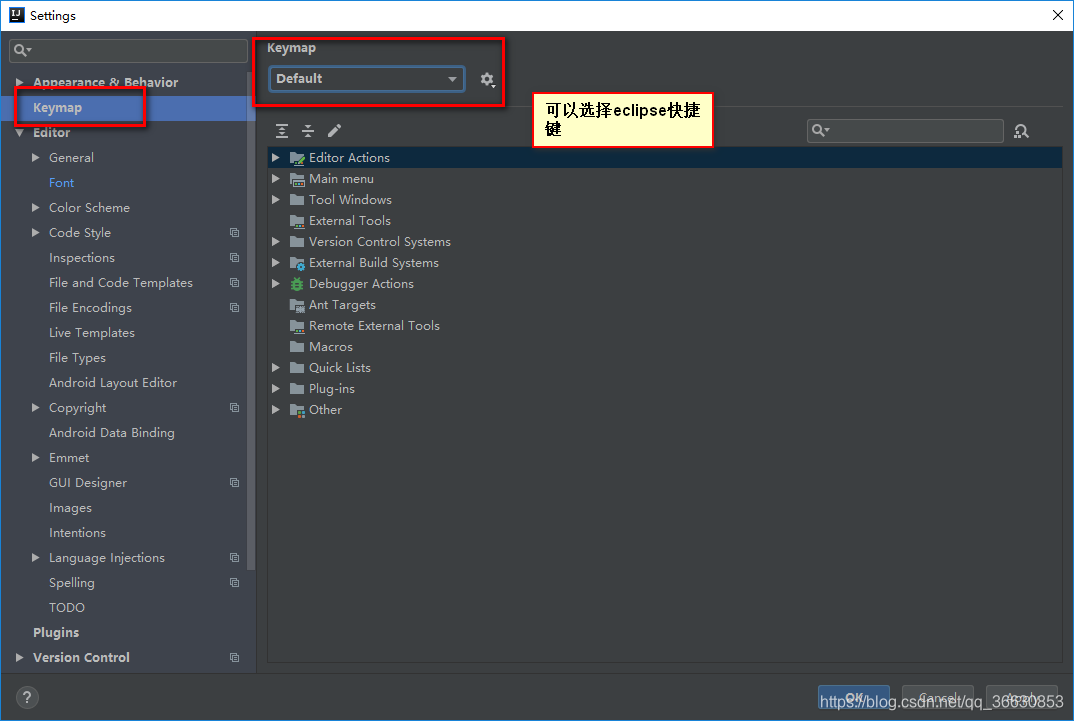Click the Collapse All icon in keymap toolbar
This screenshot has height=721, width=1074.
point(308,131)
